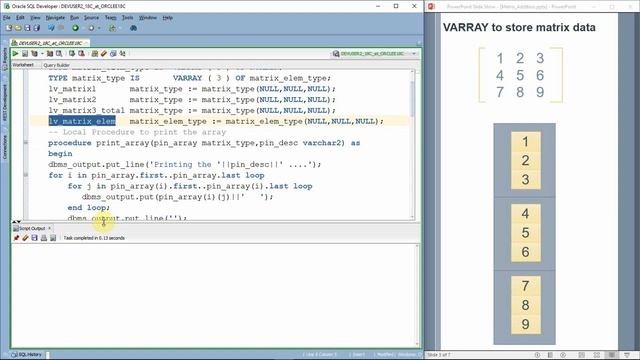Click the Save icon in main toolbar
This screenshot has width=640, height=360.
pyautogui.click(x=27, y=28)
